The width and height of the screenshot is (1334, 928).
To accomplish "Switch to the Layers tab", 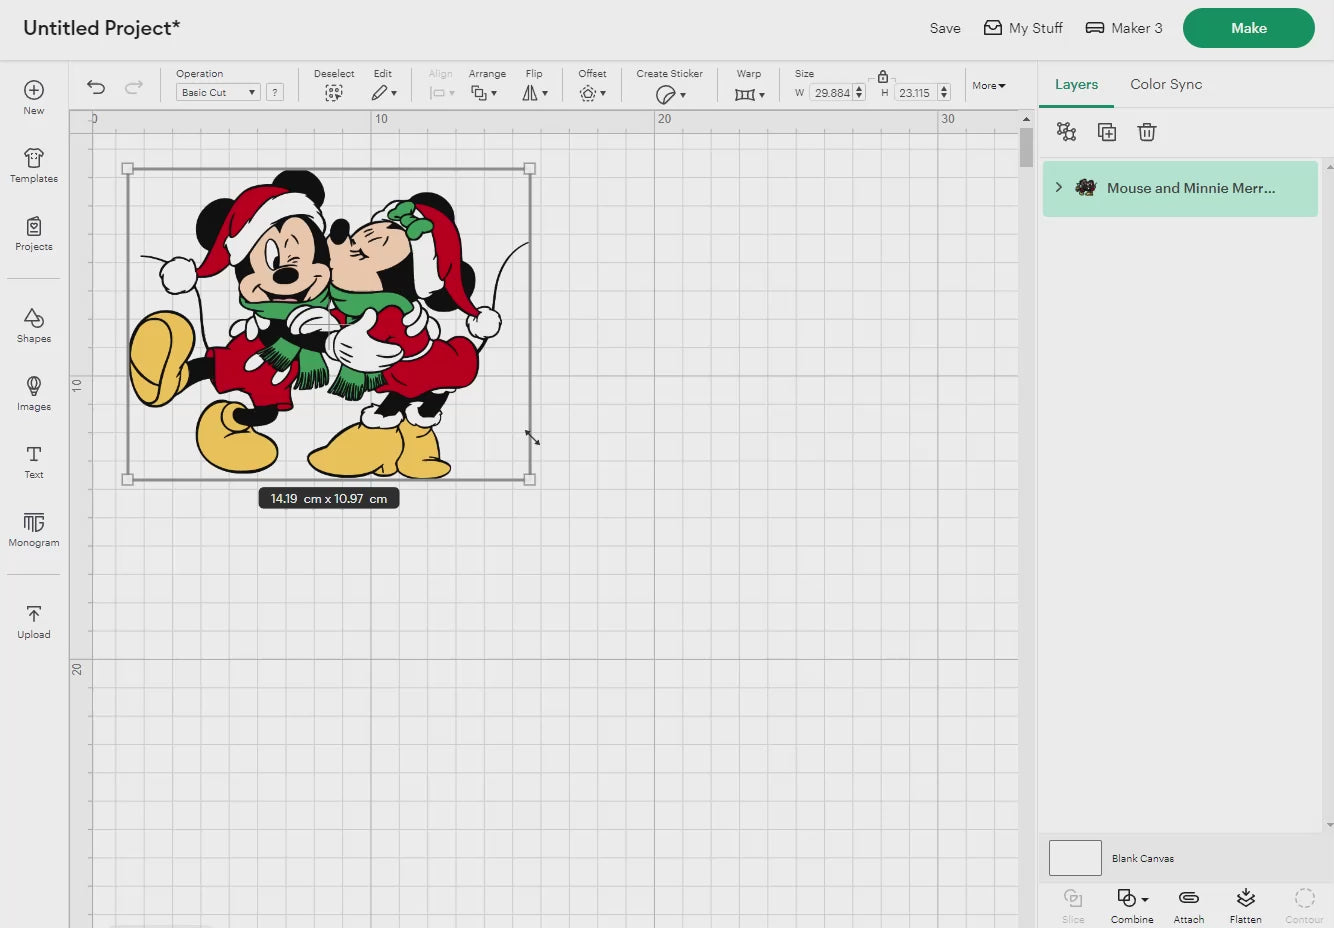I will point(1076,84).
